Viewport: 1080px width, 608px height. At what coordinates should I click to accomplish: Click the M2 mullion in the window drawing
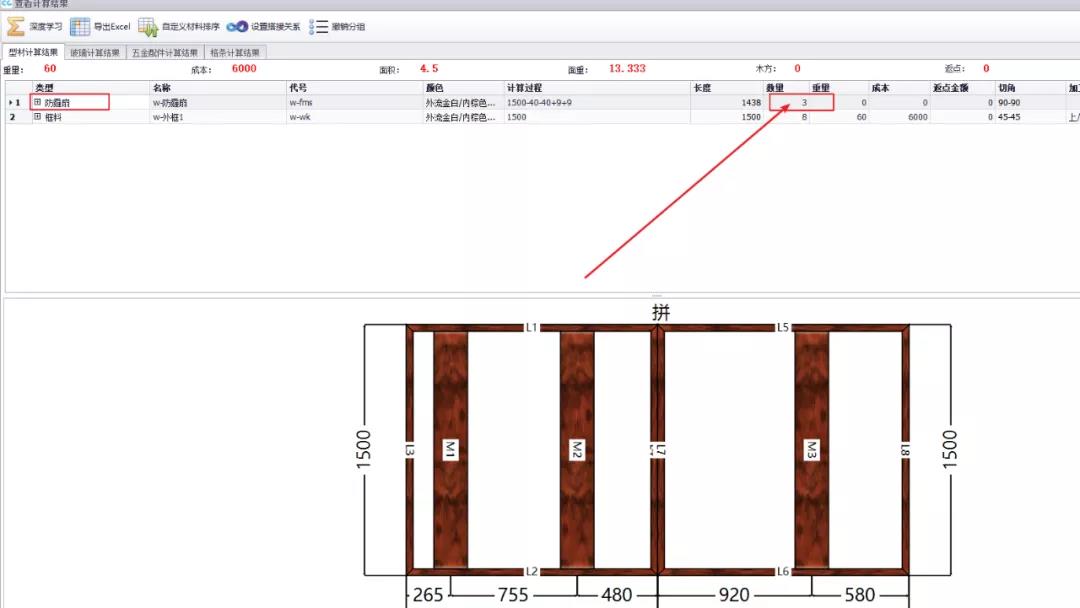[x=577, y=450]
